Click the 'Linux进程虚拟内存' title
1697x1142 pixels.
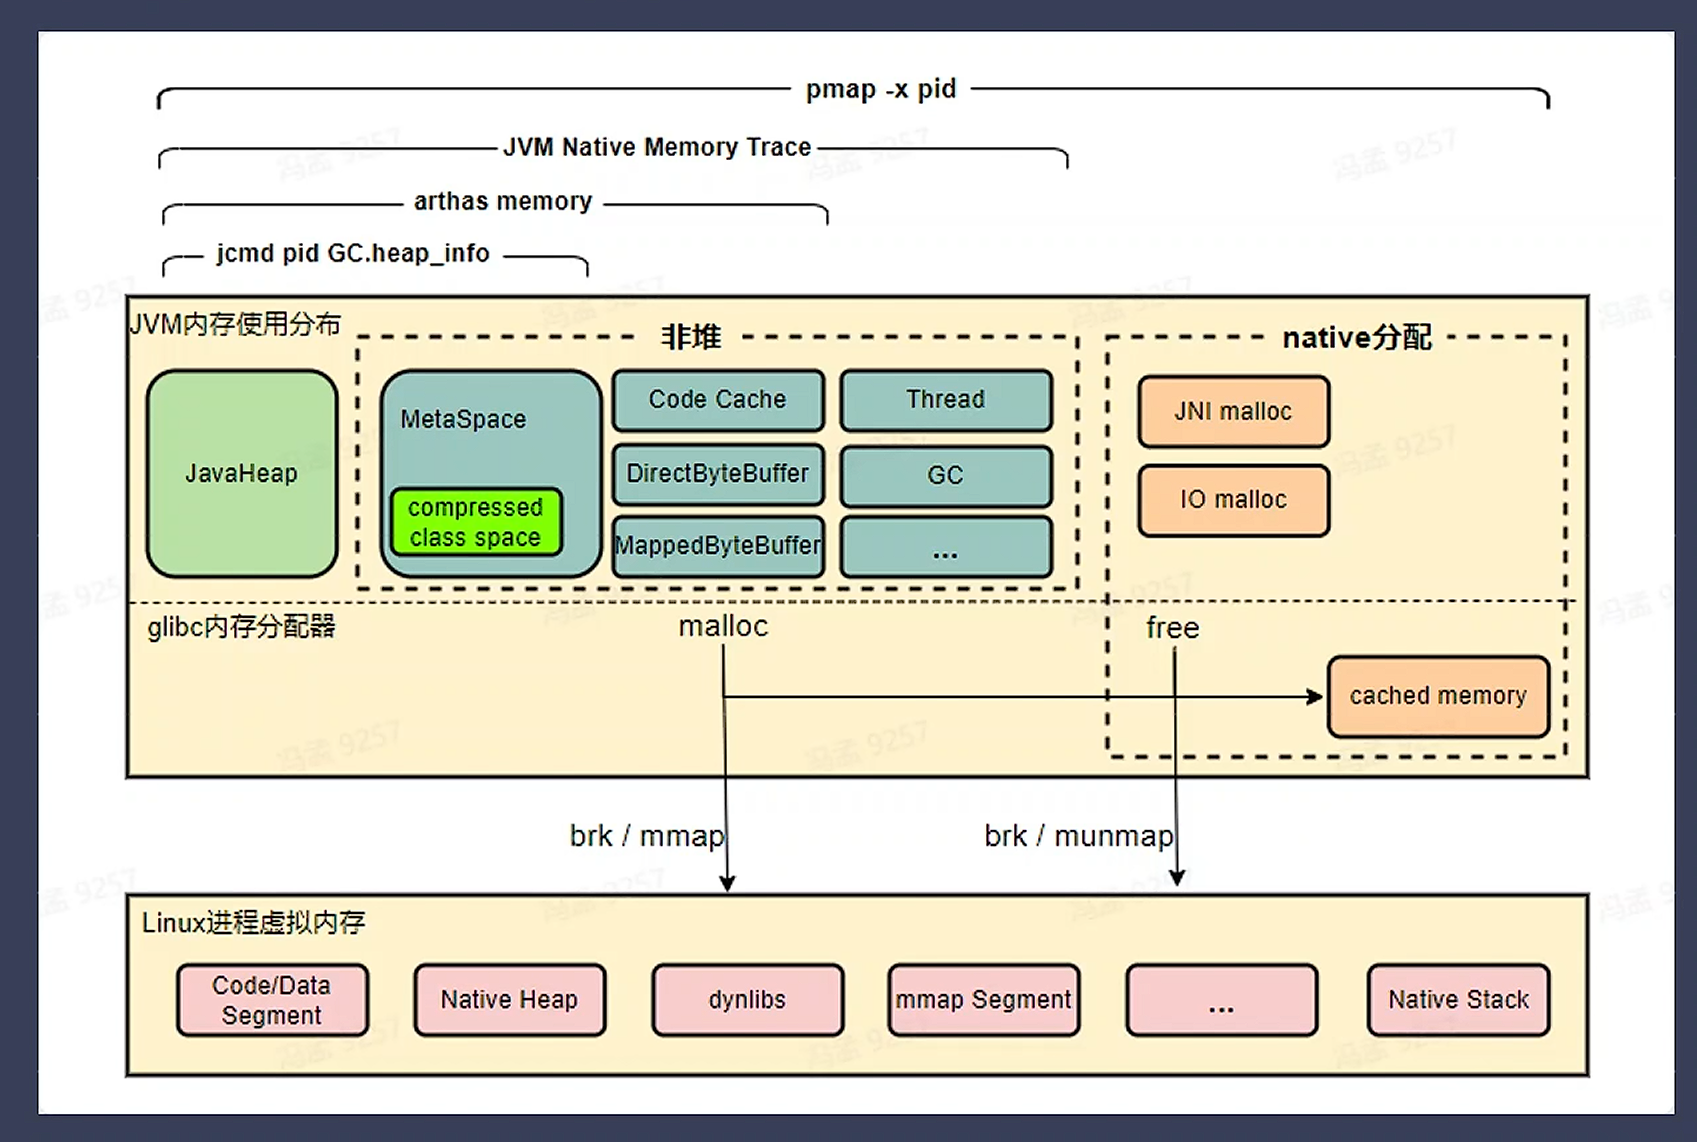click(254, 922)
